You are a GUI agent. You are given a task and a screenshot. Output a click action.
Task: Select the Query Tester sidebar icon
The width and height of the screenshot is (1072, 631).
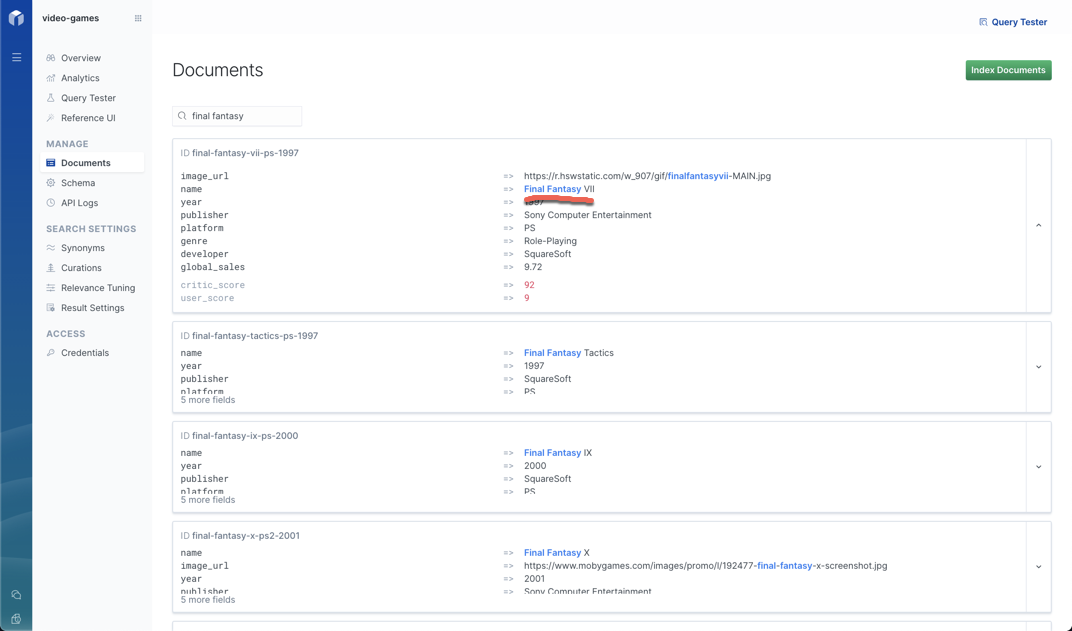click(49, 97)
